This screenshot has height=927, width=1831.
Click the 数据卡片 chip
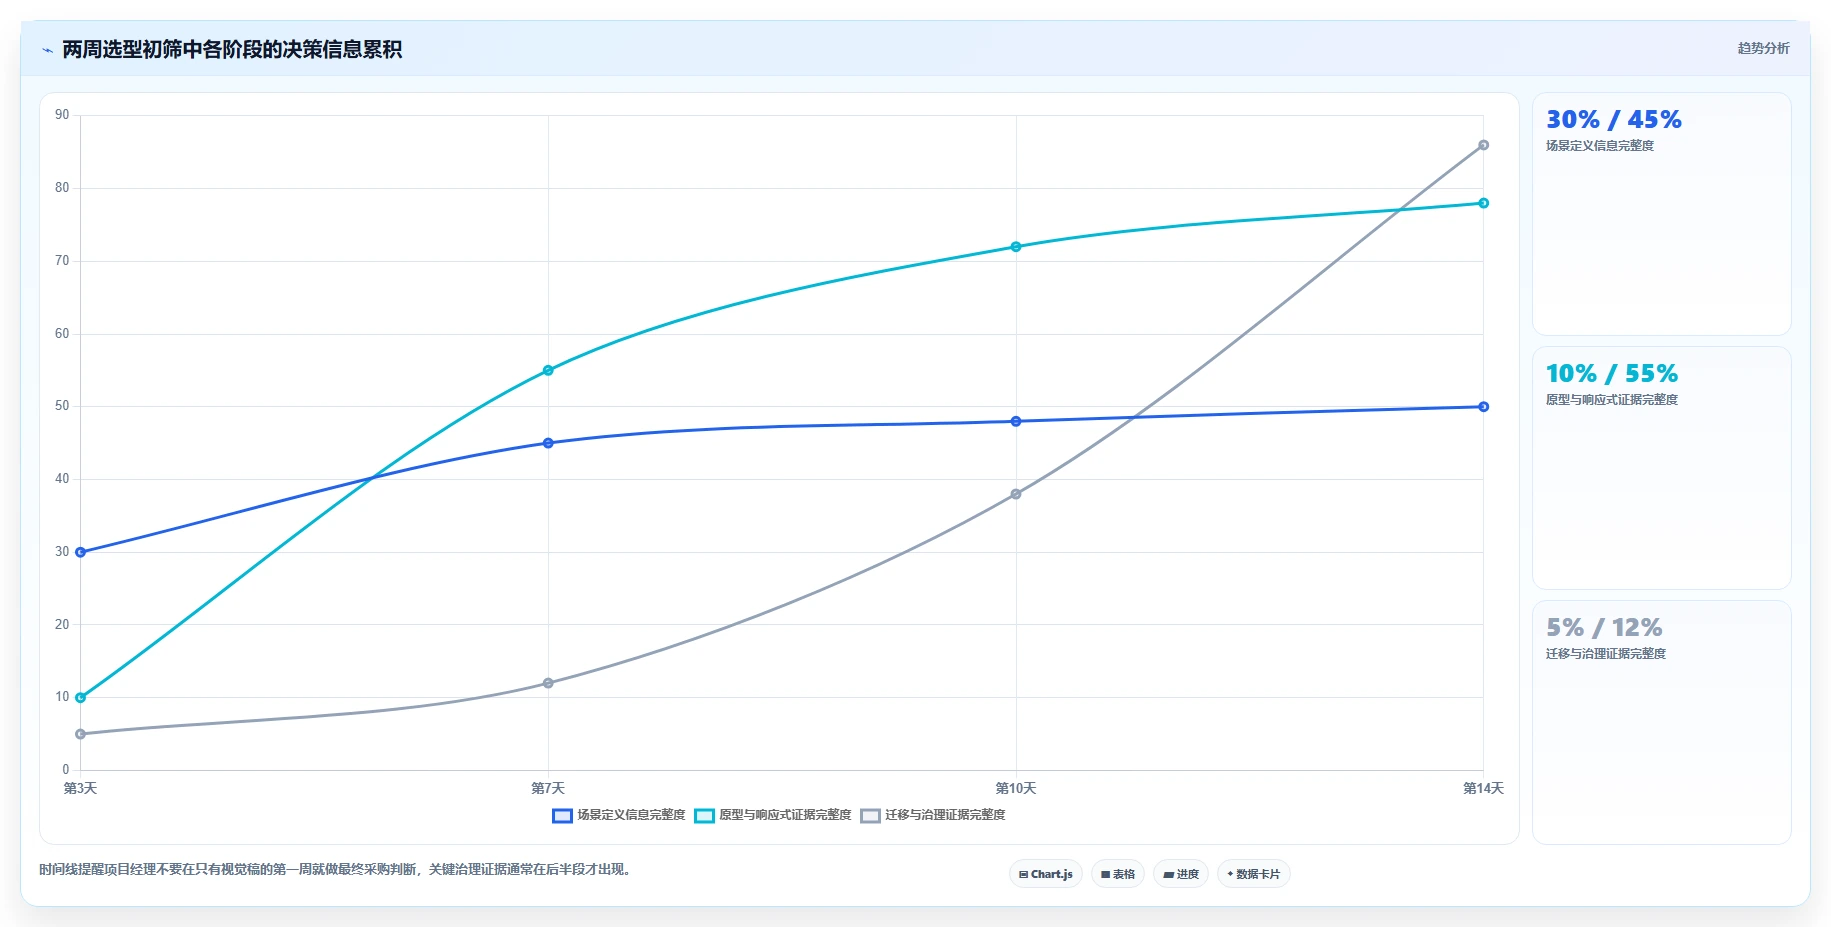tap(1254, 874)
